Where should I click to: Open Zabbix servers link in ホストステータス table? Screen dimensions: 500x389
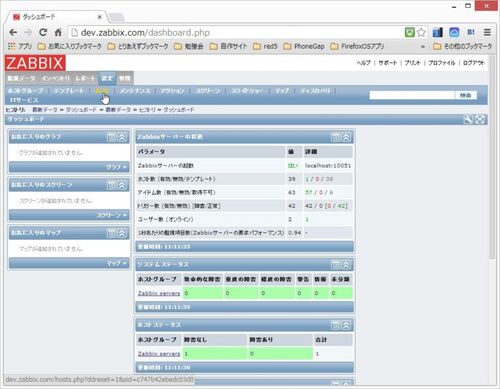pos(159,354)
